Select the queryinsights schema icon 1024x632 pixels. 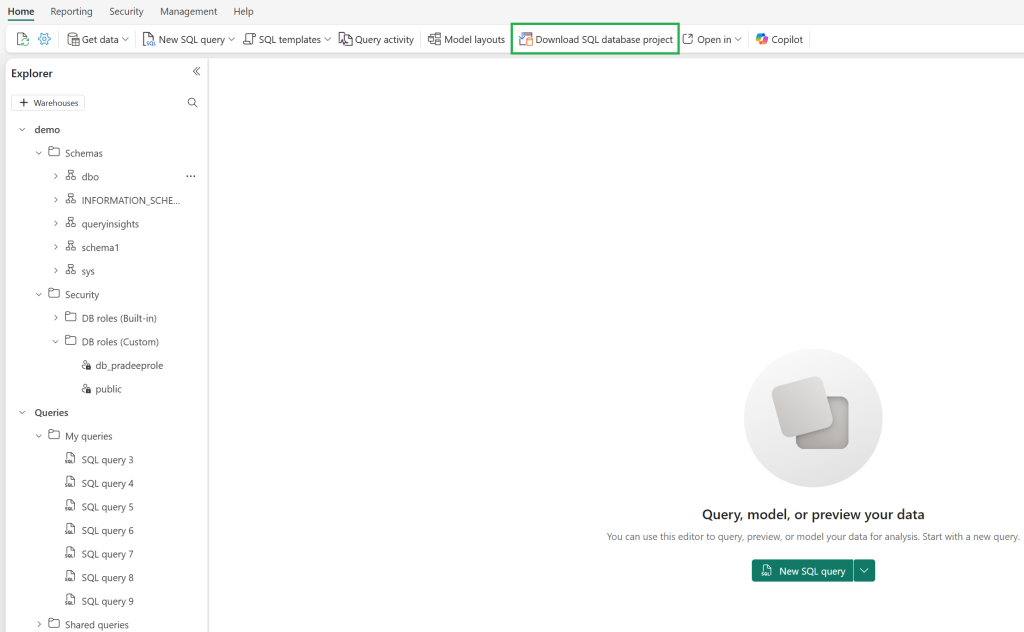pyautogui.click(x=71, y=222)
